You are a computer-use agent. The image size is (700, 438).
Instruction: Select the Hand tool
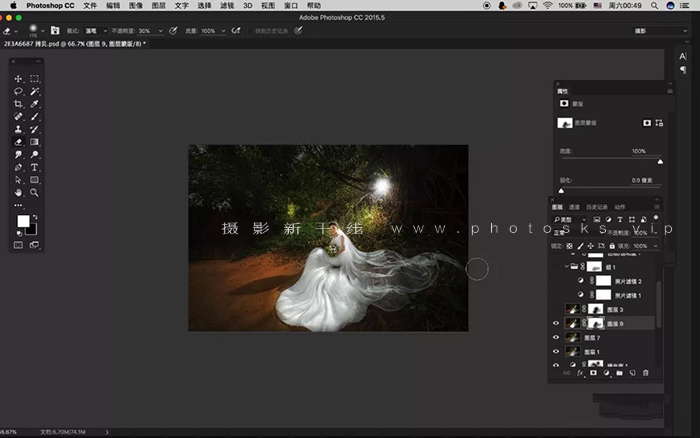(18, 192)
